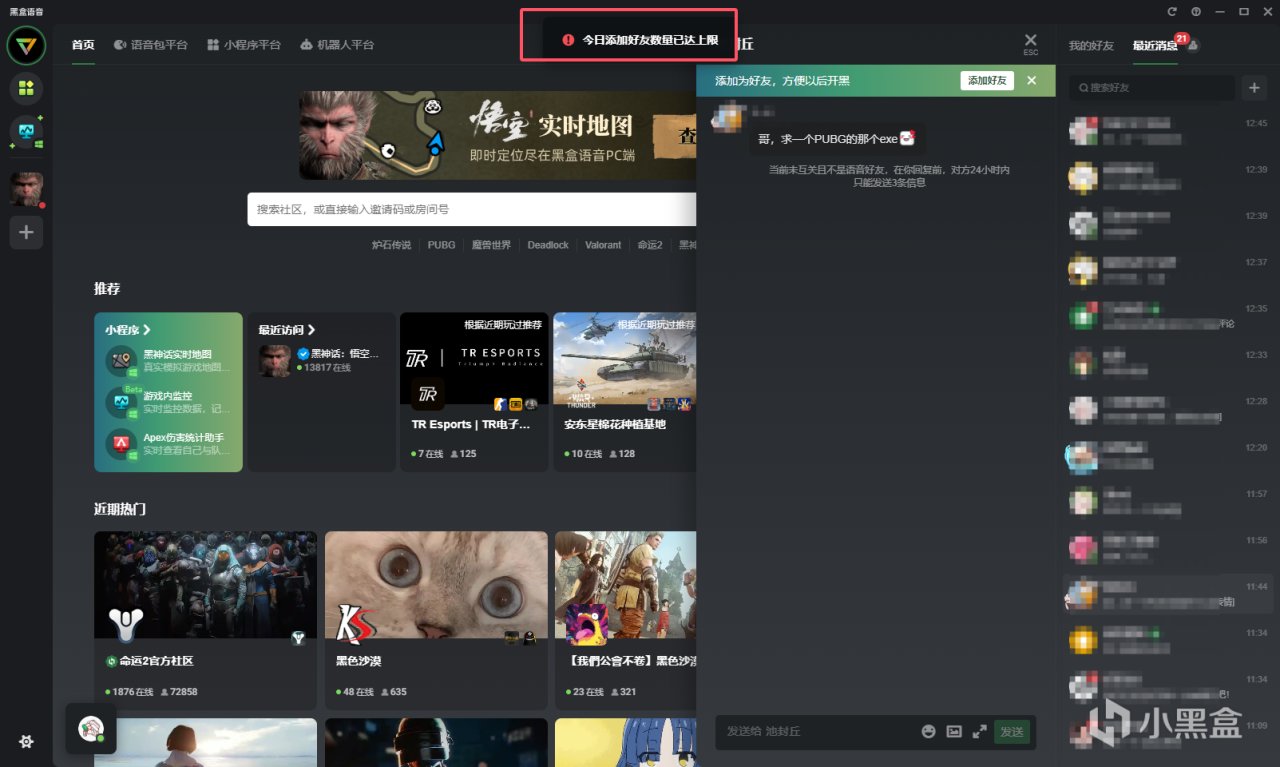This screenshot has width=1280, height=767.
Task: Click notification icon beside 最近消息 badge
Action: click(1193, 46)
